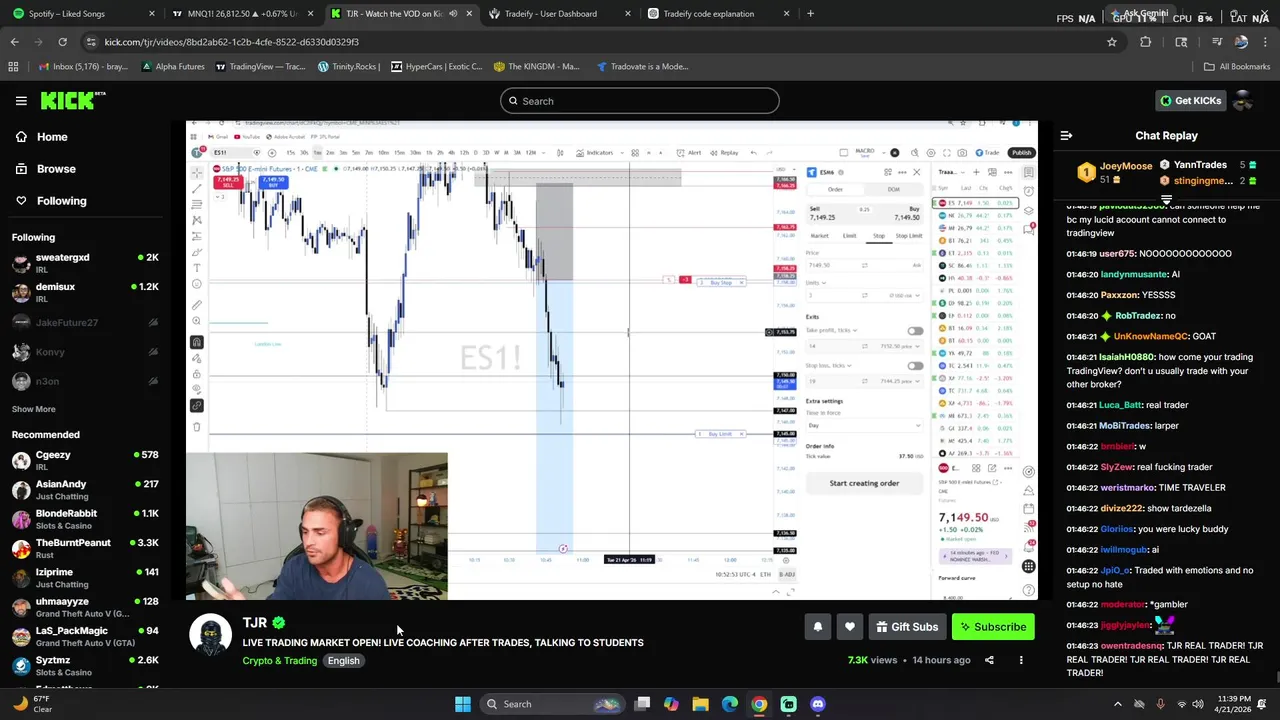Open the Kick profile avatar menu
This screenshot has width=1280, height=720.
[1244, 101]
